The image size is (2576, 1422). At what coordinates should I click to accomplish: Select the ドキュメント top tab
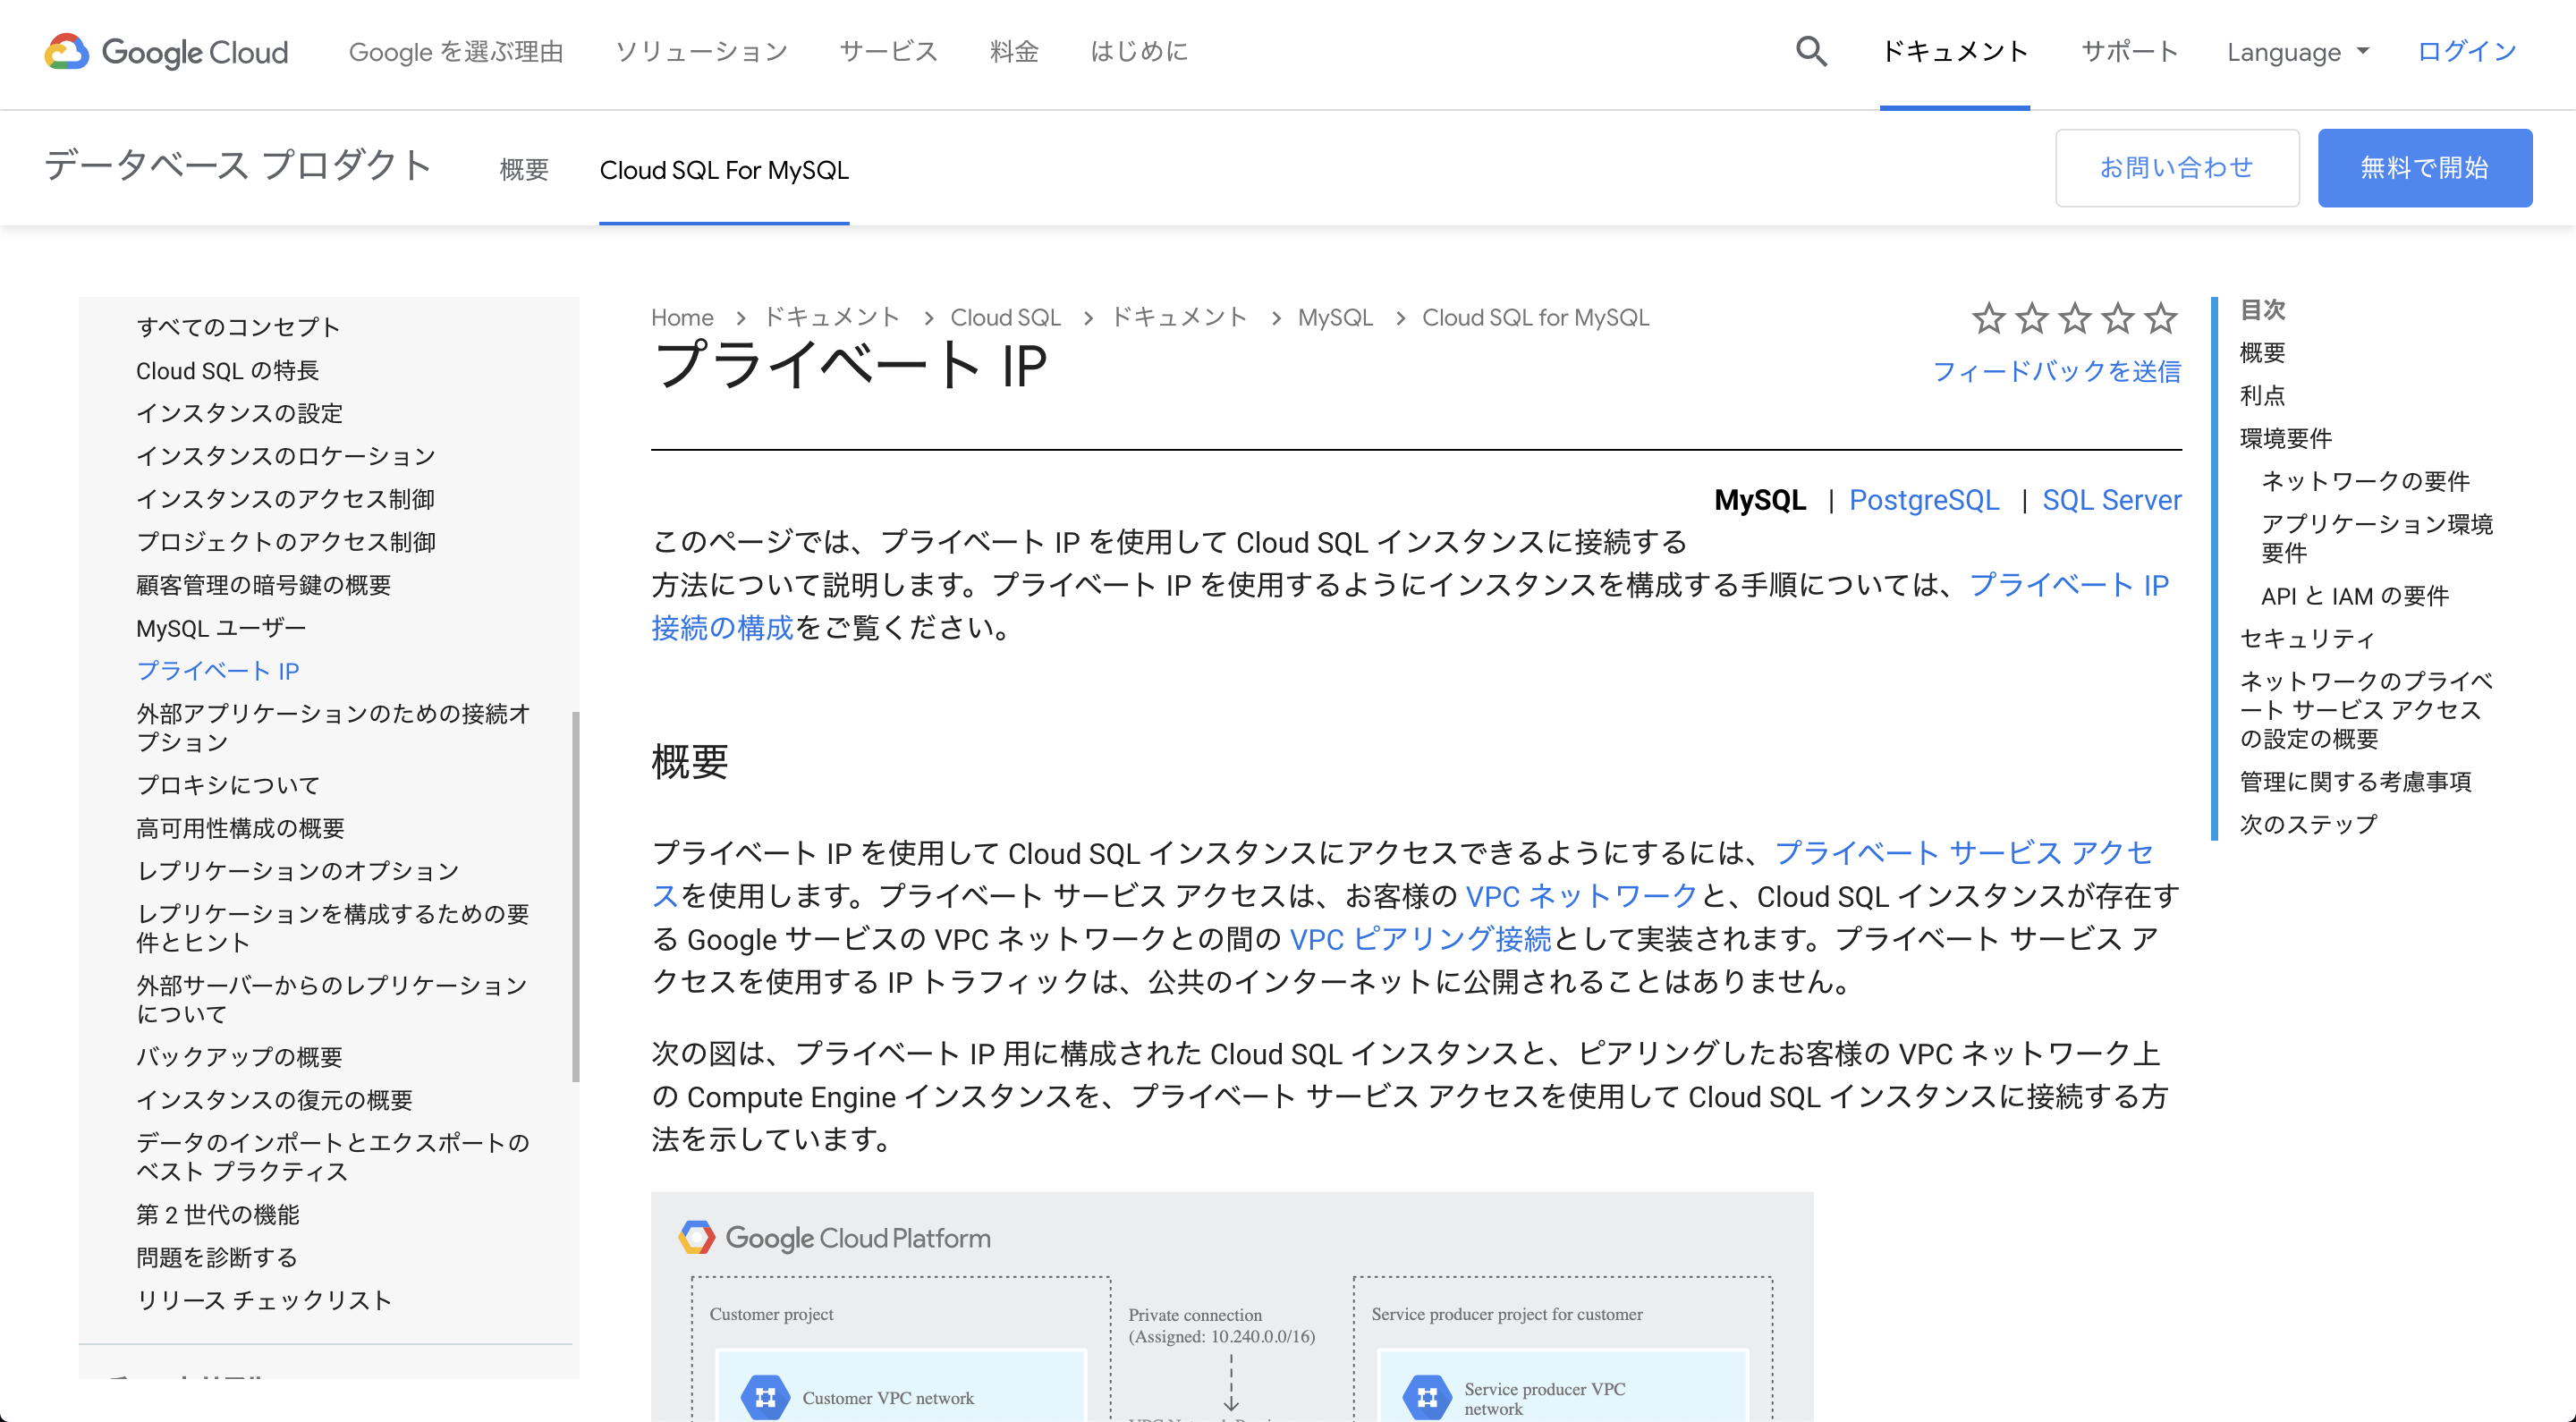pyautogui.click(x=1954, y=52)
